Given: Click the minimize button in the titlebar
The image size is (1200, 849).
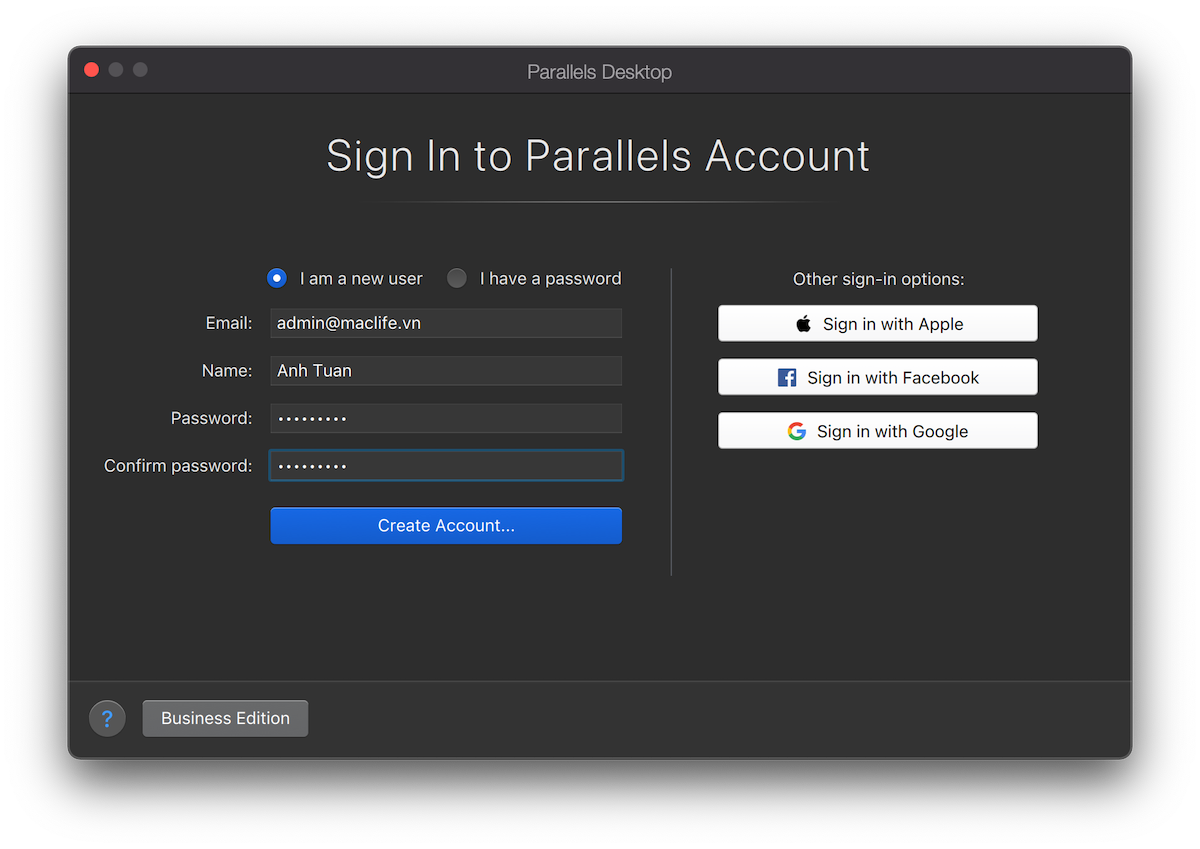Looking at the screenshot, I should (115, 69).
